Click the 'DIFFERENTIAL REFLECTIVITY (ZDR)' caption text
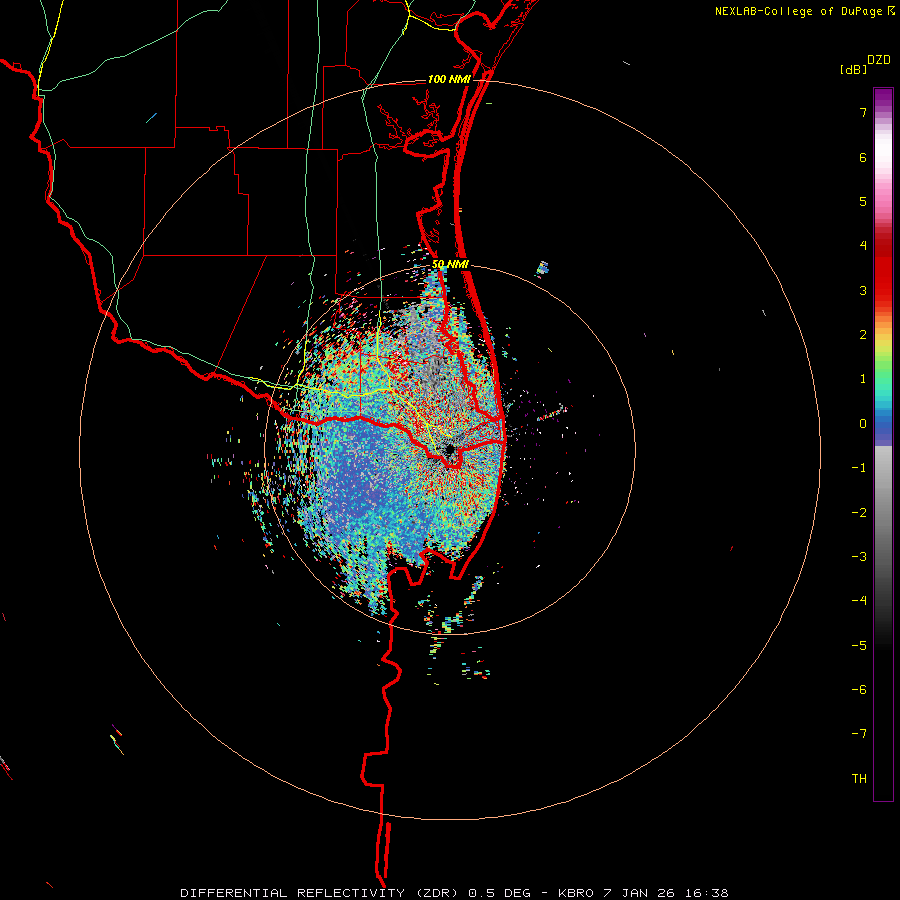 [x=321, y=893]
